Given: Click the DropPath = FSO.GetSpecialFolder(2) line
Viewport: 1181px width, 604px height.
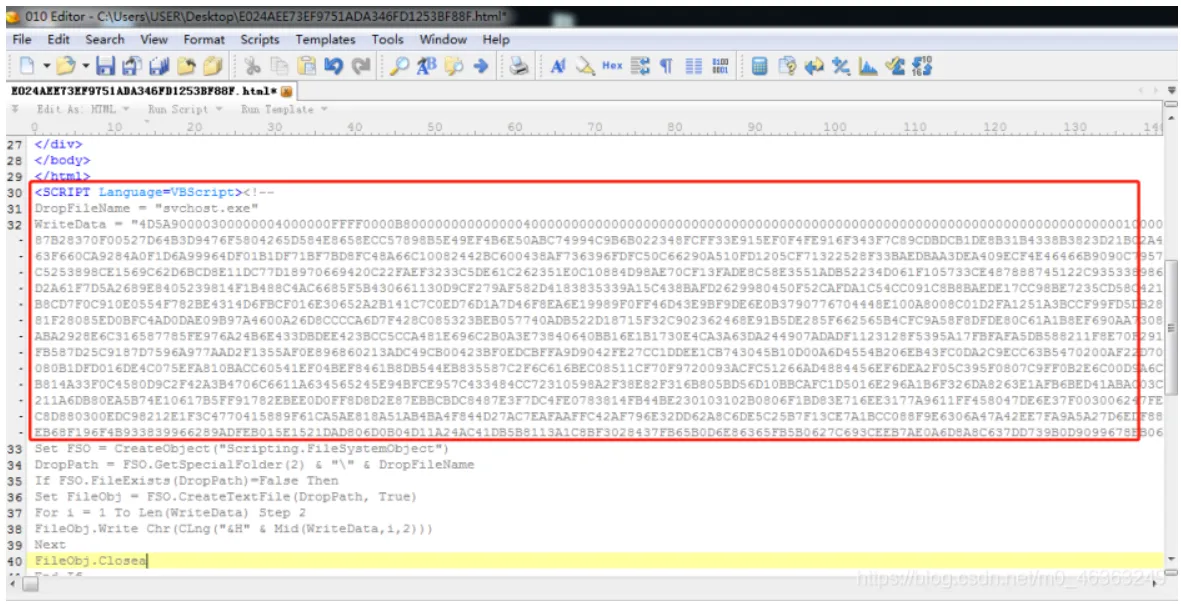Looking at the screenshot, I should click(255, 464).
